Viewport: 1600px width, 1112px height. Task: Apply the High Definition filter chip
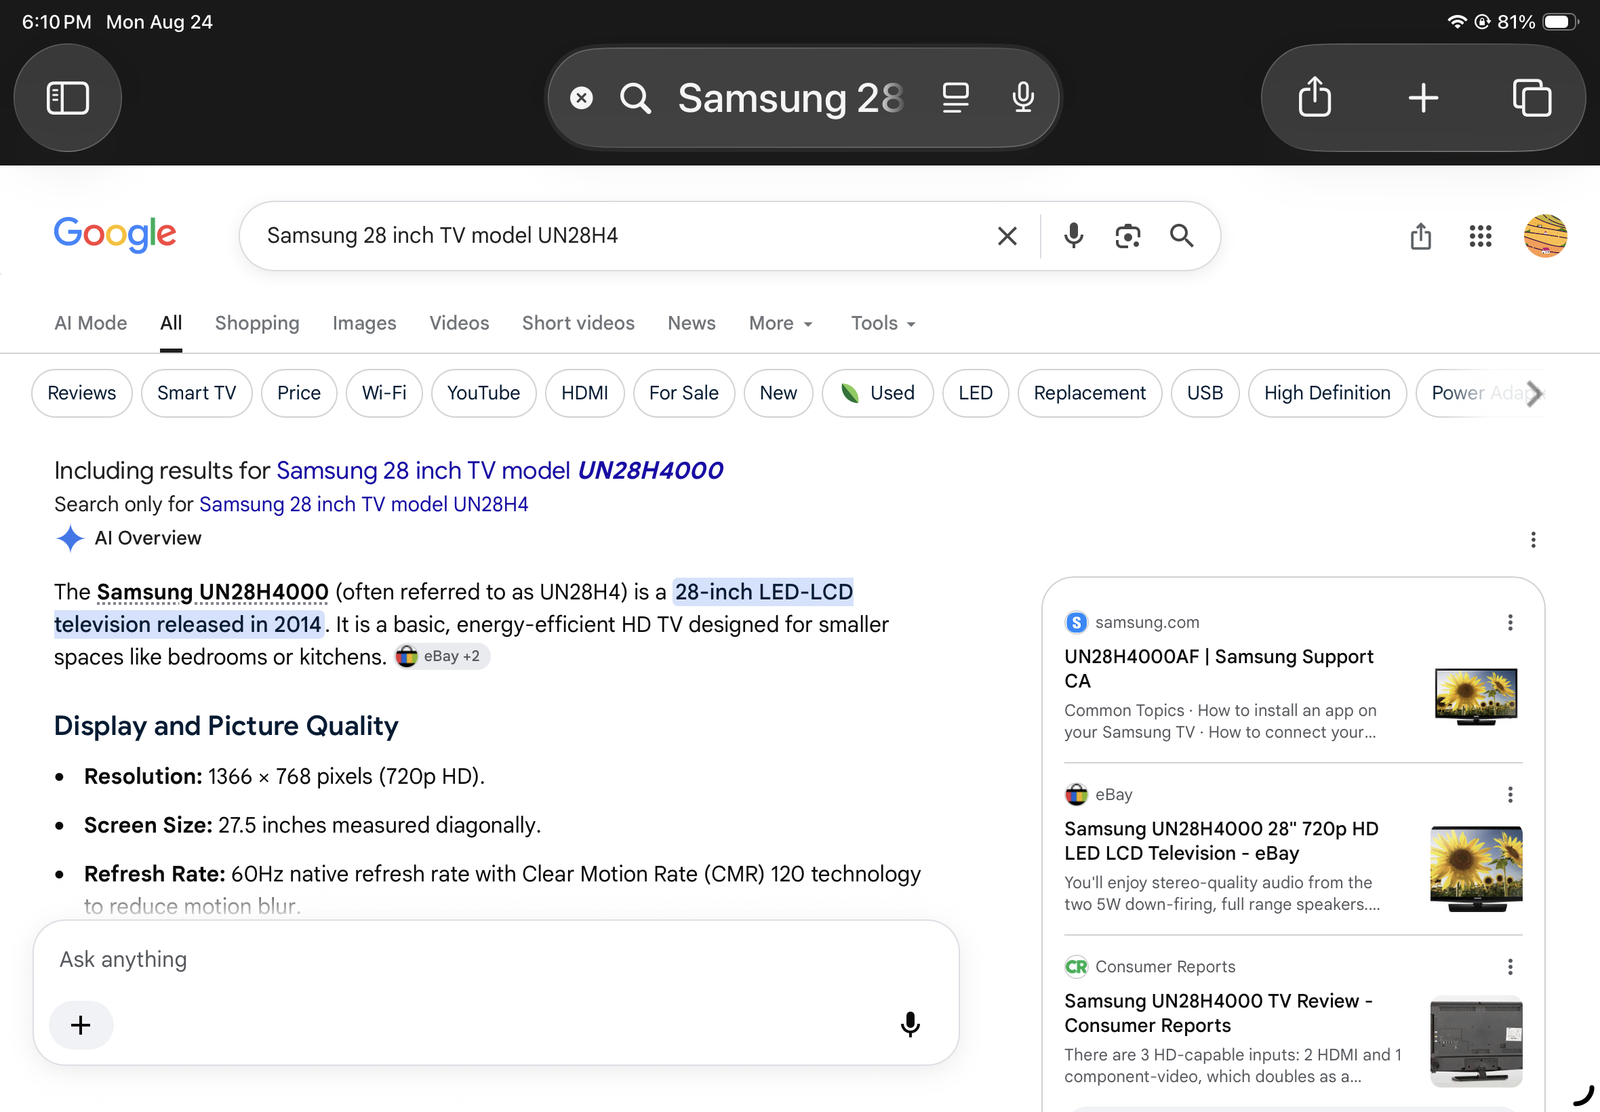[x=1327, y=393]
